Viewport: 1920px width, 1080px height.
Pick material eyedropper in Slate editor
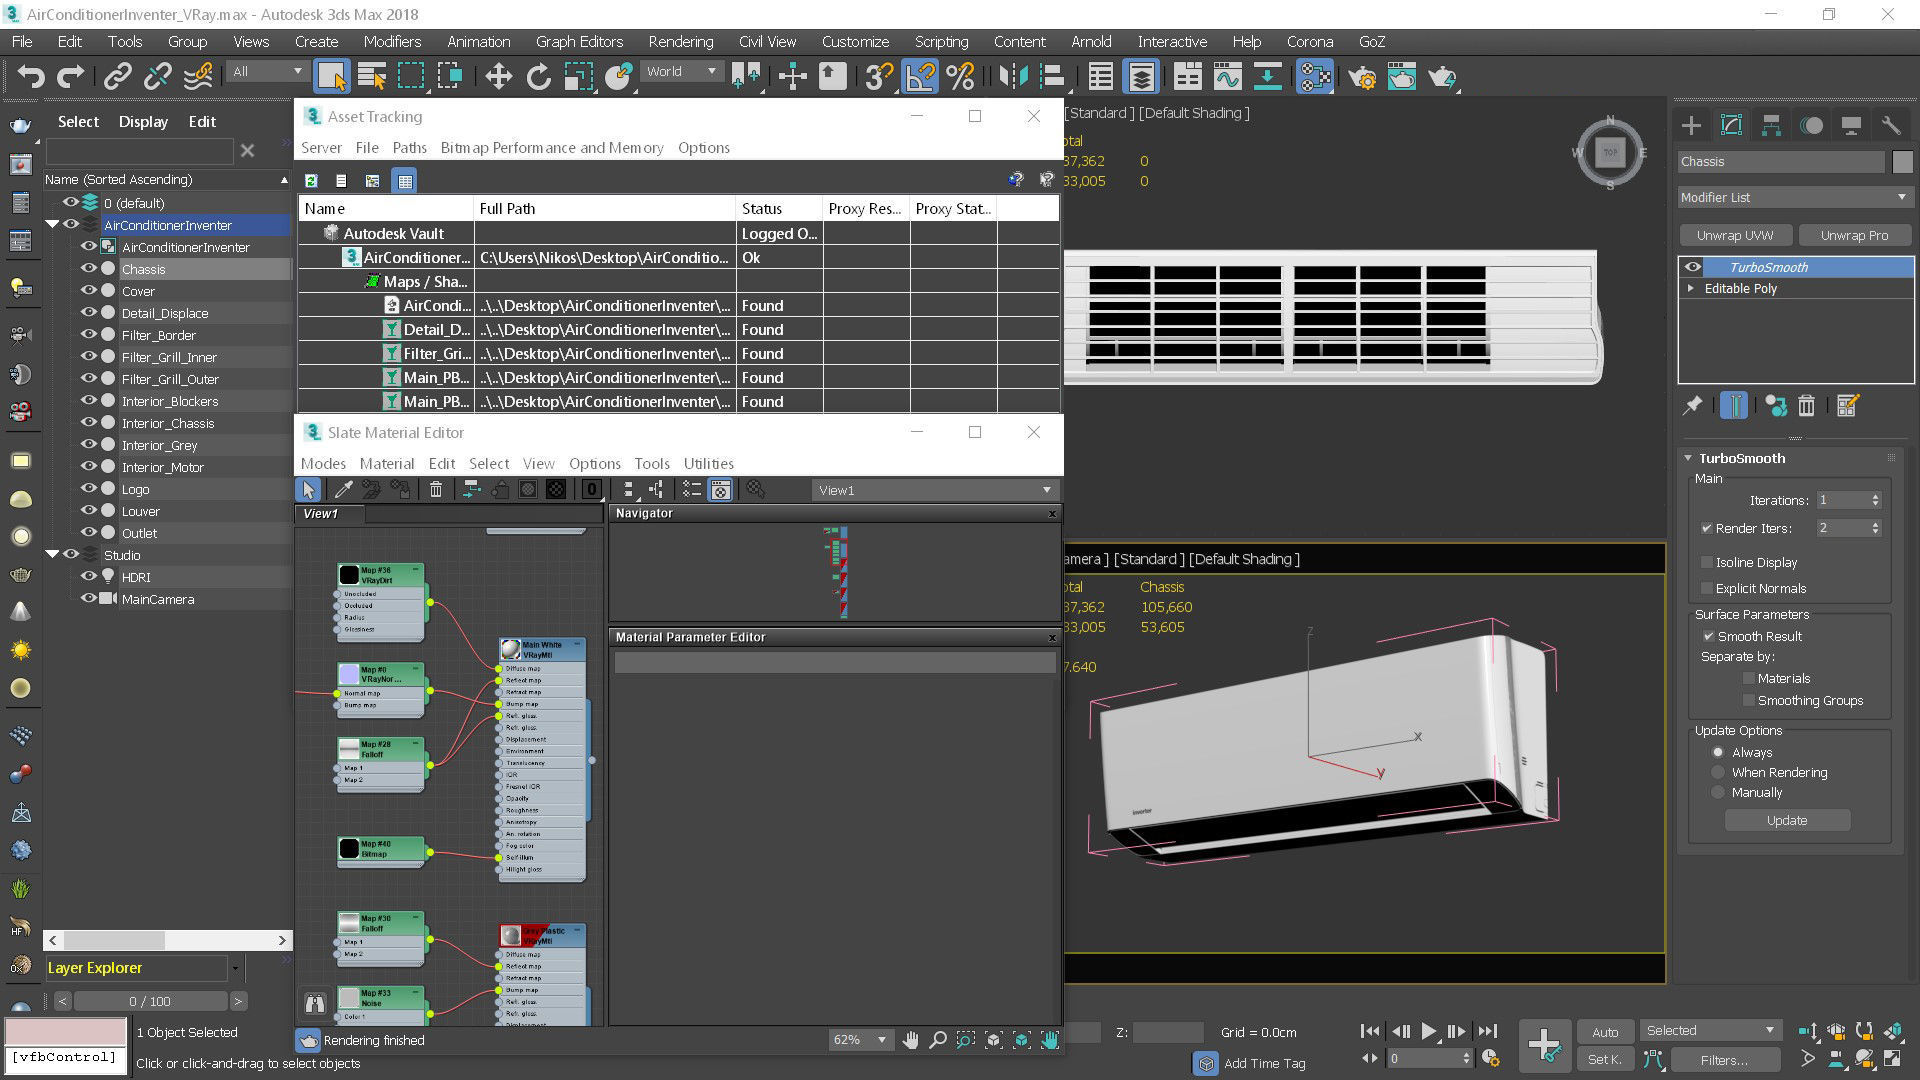pos(343,489)
